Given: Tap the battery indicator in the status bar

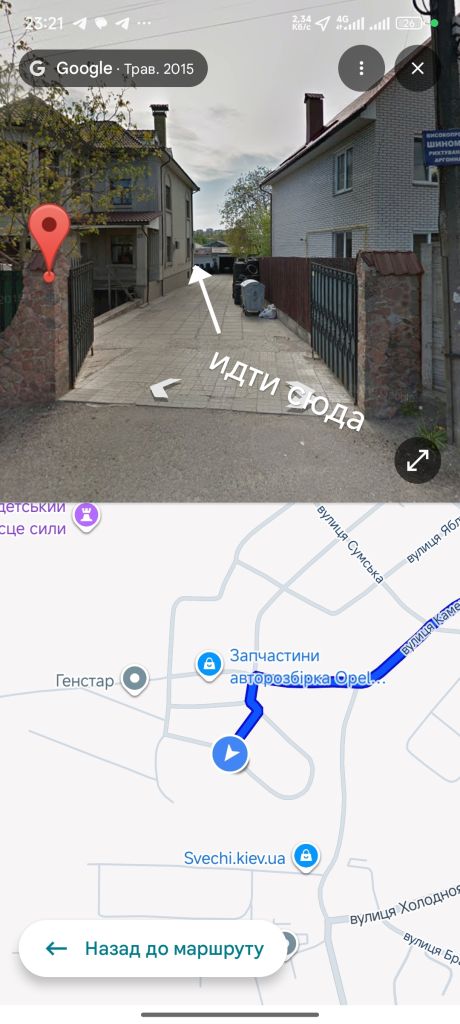Looking at the screenshot, I should (x=410, y=24).
